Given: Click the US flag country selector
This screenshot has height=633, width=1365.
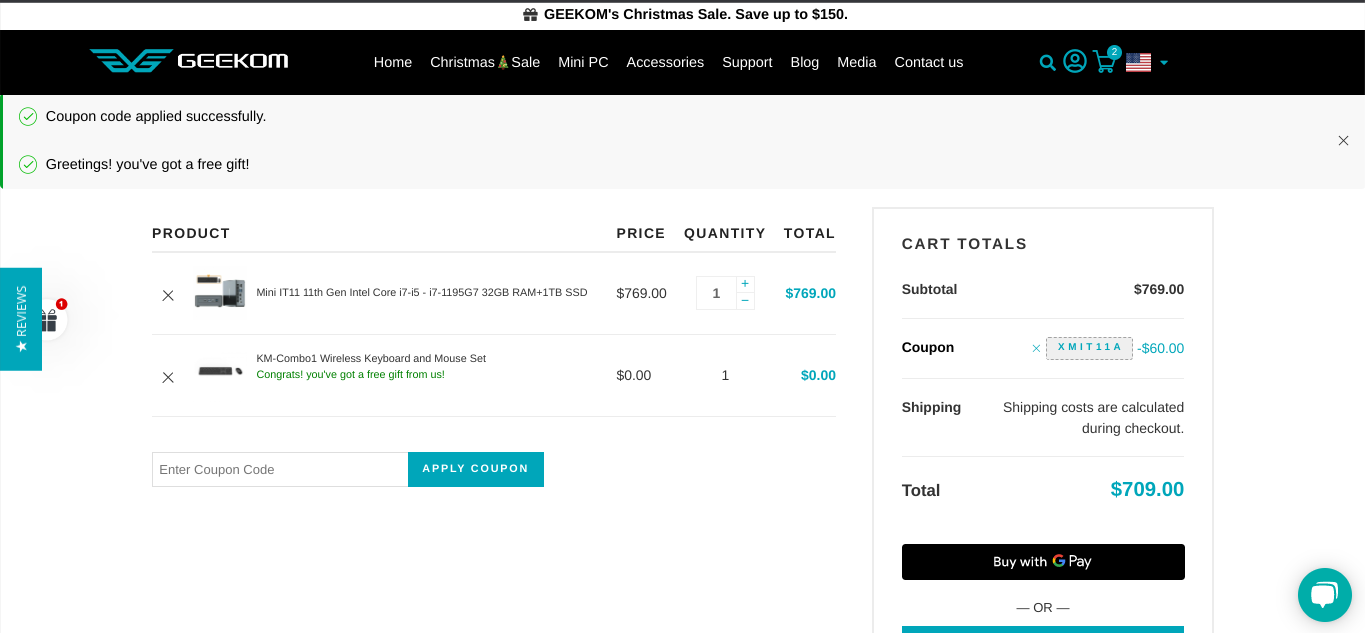Looking at the screenshot, I should tap(1138, 62).
